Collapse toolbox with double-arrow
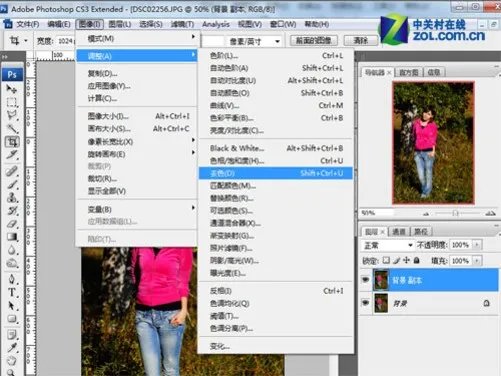Image resolution: width=501 pixels, height=376 pixels. pos(5,57)
